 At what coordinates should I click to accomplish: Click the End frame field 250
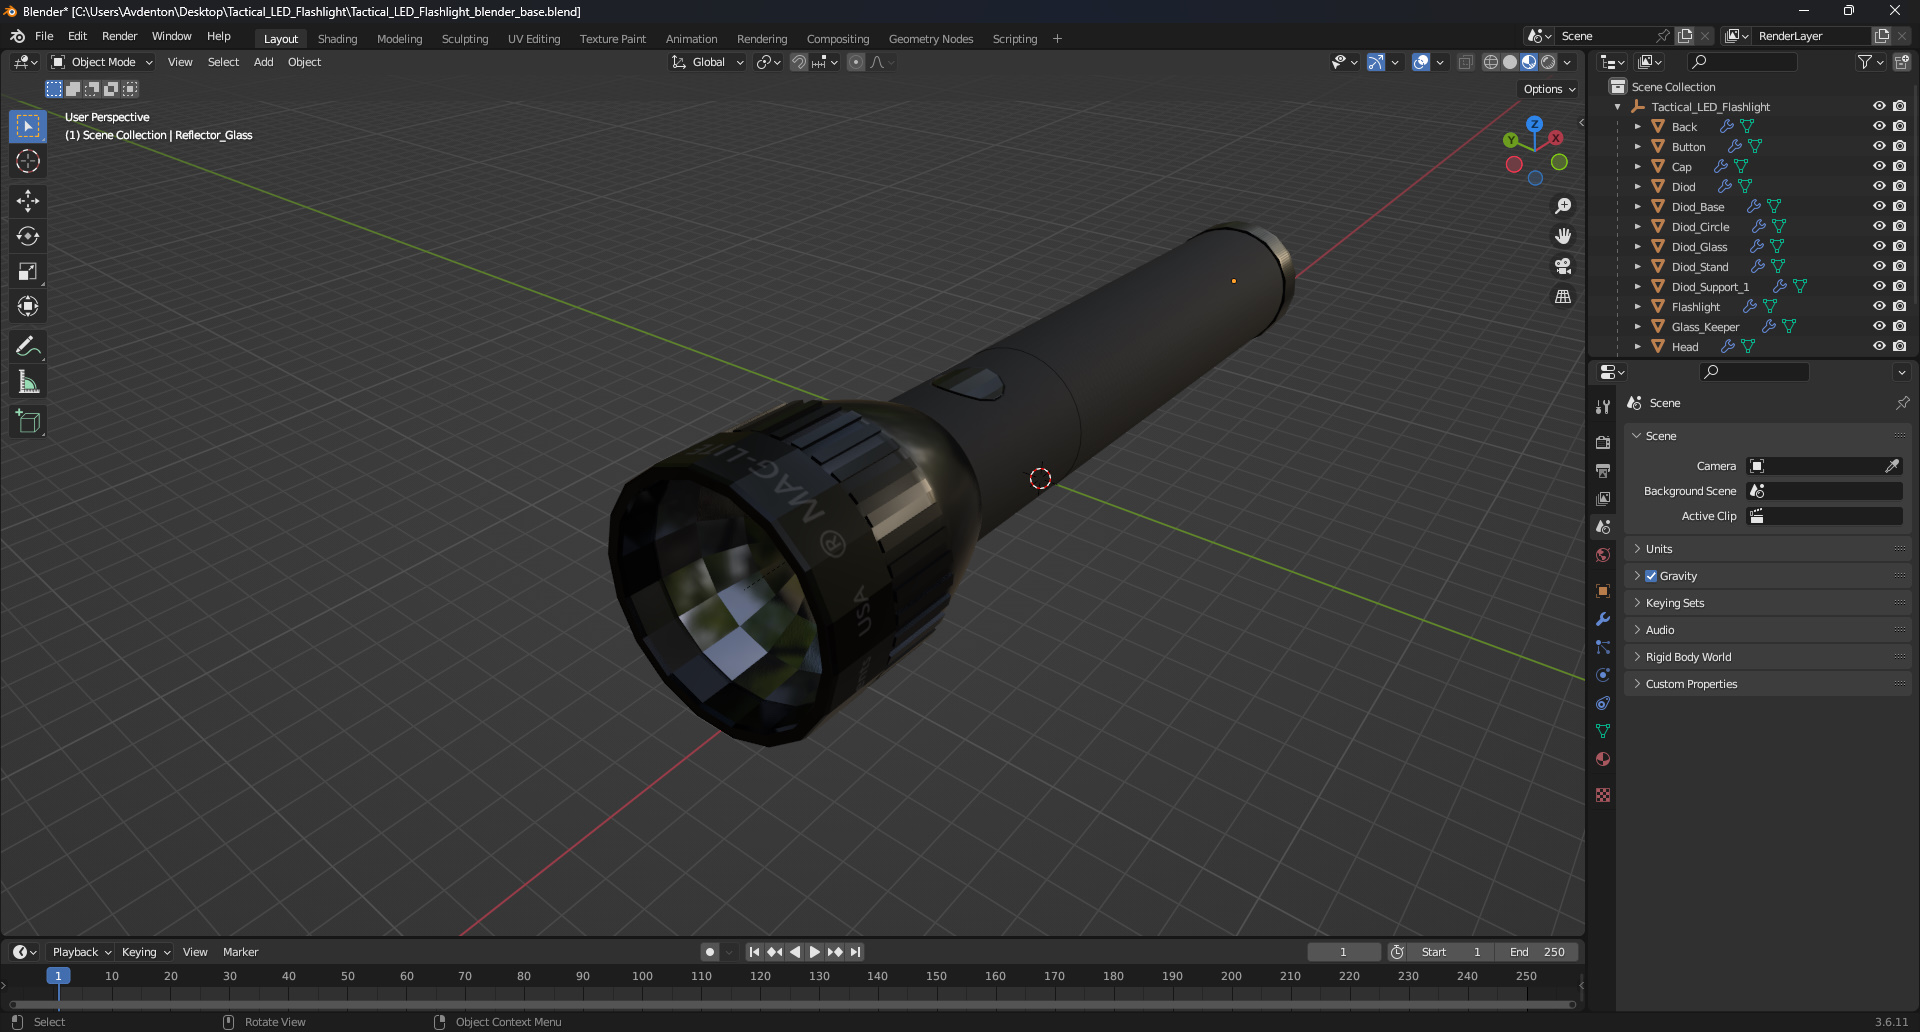(1538, 952)
